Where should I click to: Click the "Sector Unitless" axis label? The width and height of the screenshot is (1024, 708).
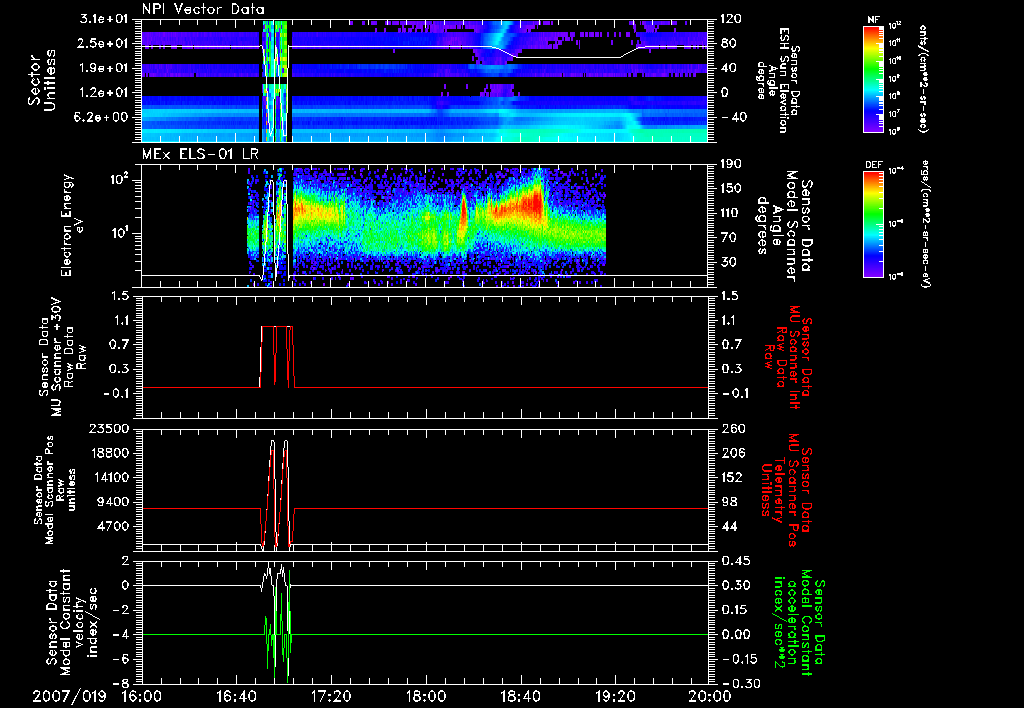tap(42, 80)
